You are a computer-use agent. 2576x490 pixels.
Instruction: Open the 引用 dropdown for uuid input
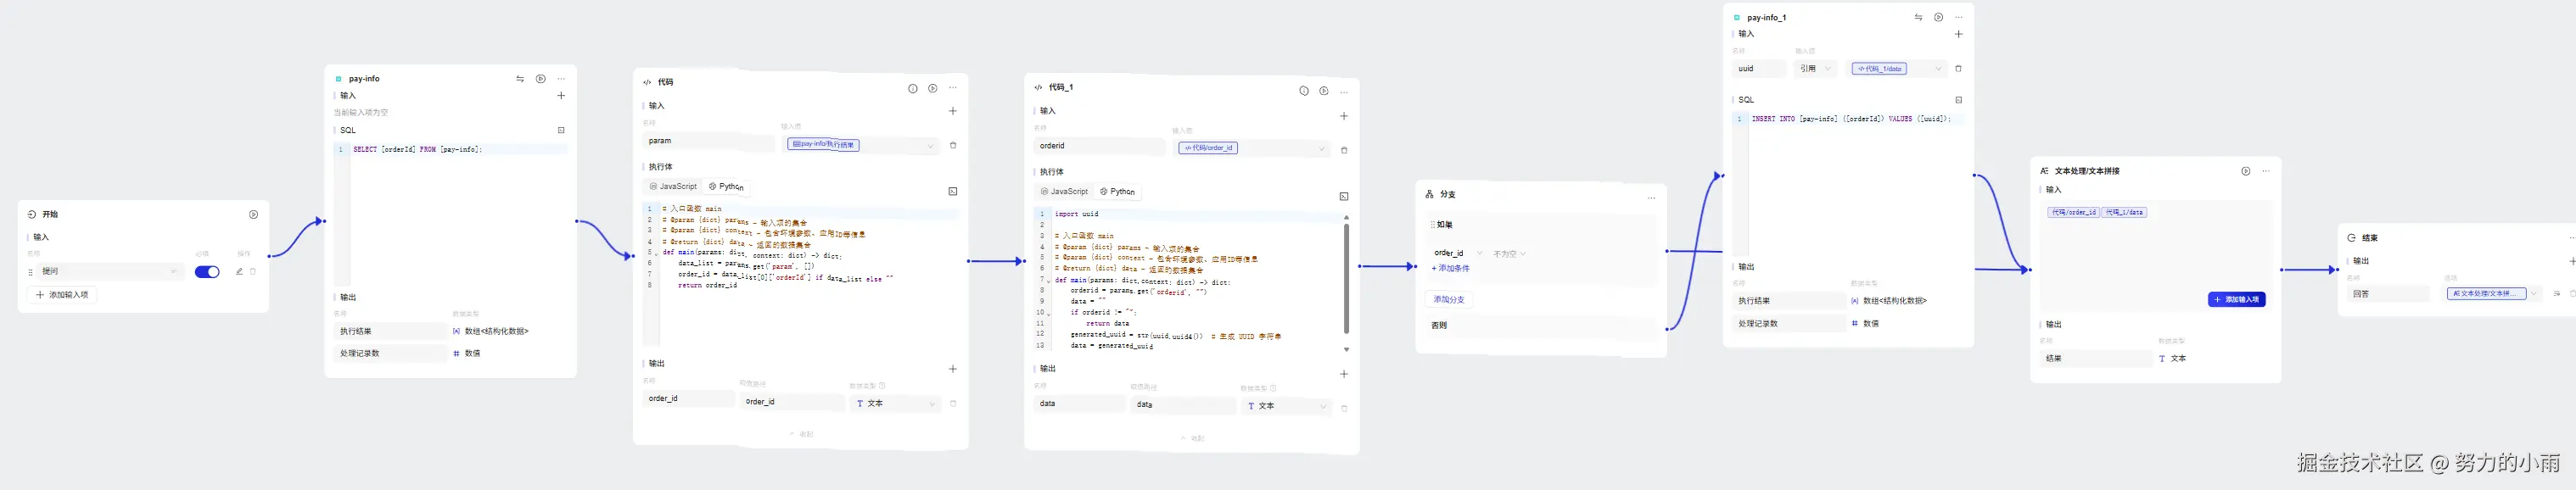tap(1815, 69)
